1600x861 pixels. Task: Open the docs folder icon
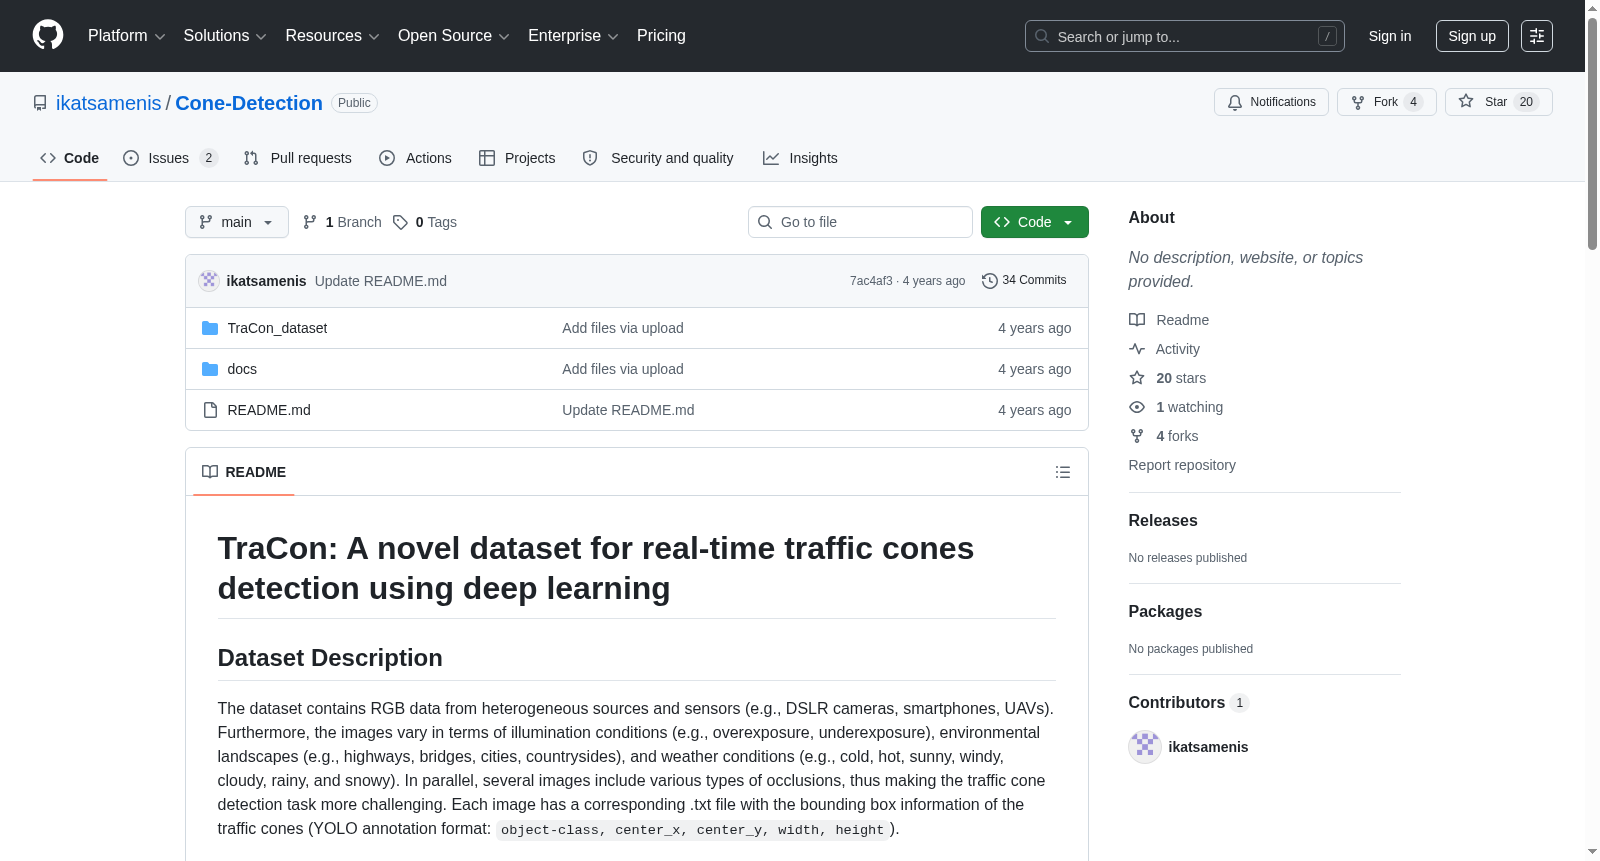coord(210,369)
